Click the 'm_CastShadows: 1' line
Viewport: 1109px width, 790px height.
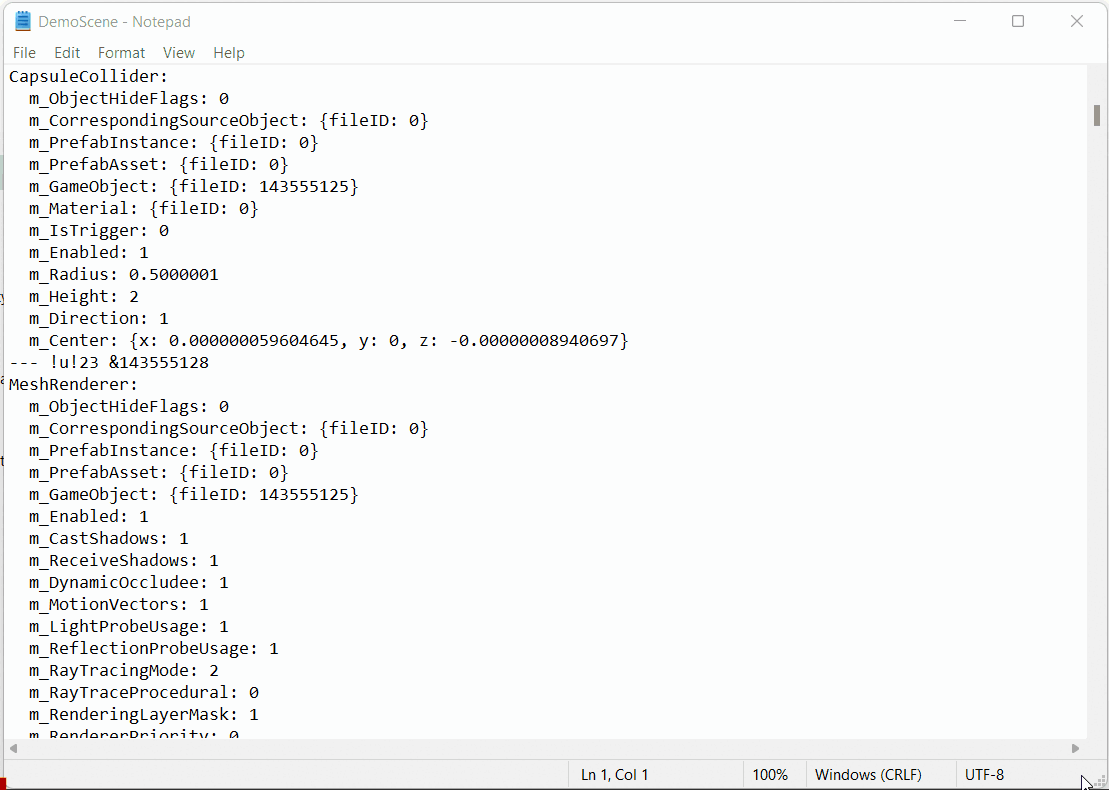pos(109,538)
